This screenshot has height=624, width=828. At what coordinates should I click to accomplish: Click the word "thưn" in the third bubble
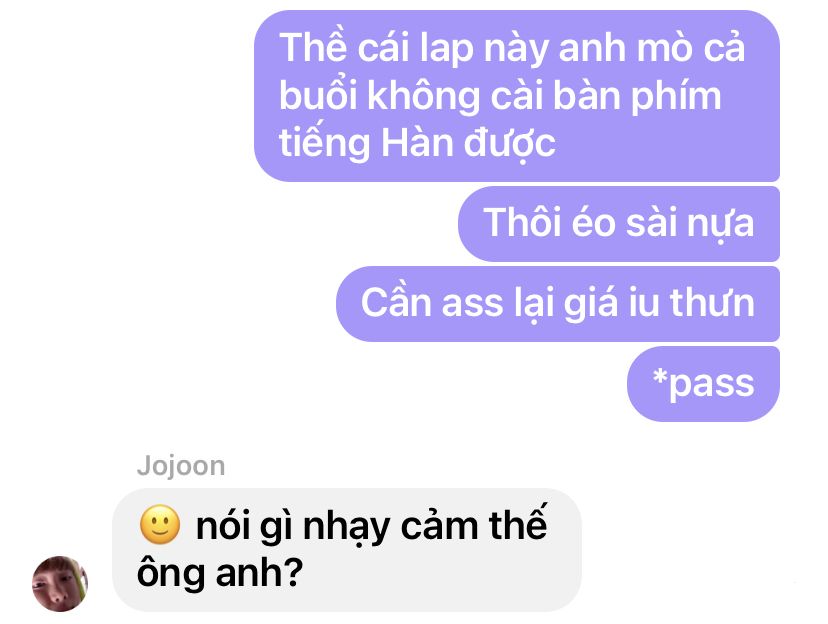pyautogui.click(x=712, y=302)
